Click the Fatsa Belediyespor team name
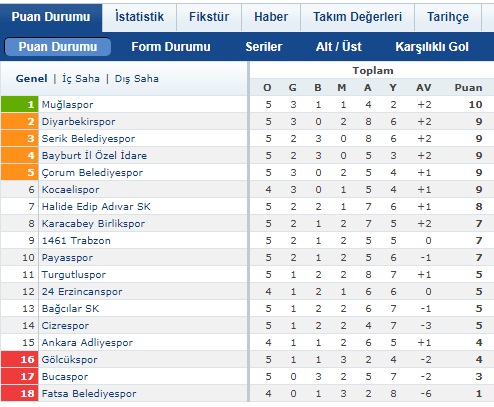Screen dimensions: 494x407 pyautogui.click(x=89, y=394)
